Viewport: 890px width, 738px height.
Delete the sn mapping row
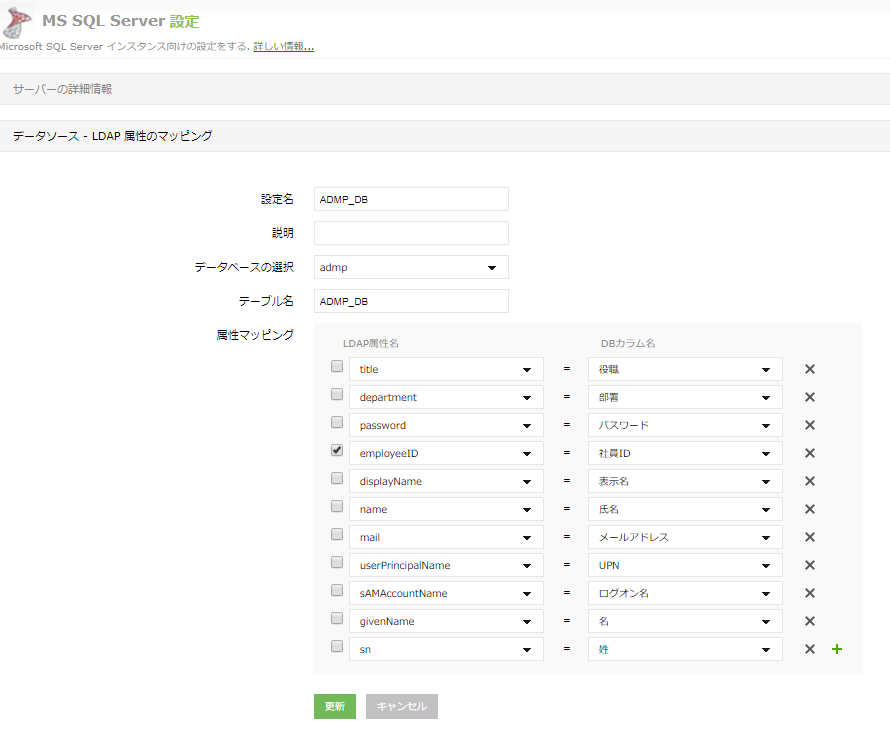click(x=809, y=649)
